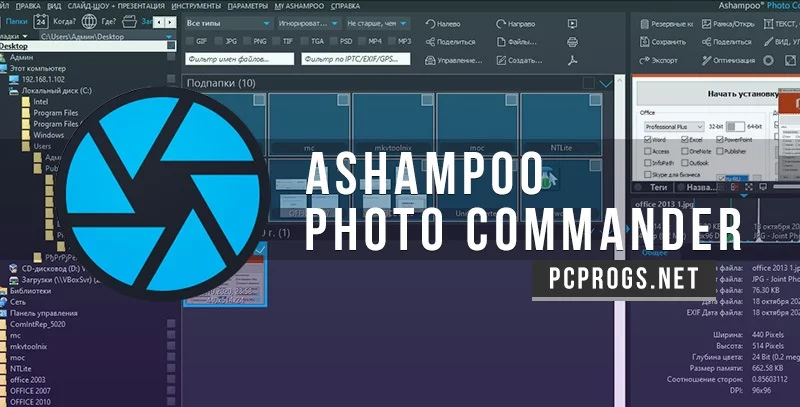This screenshot has width=800, height=407.
Task: Open Управление... management icon
Action: [430, 60]
